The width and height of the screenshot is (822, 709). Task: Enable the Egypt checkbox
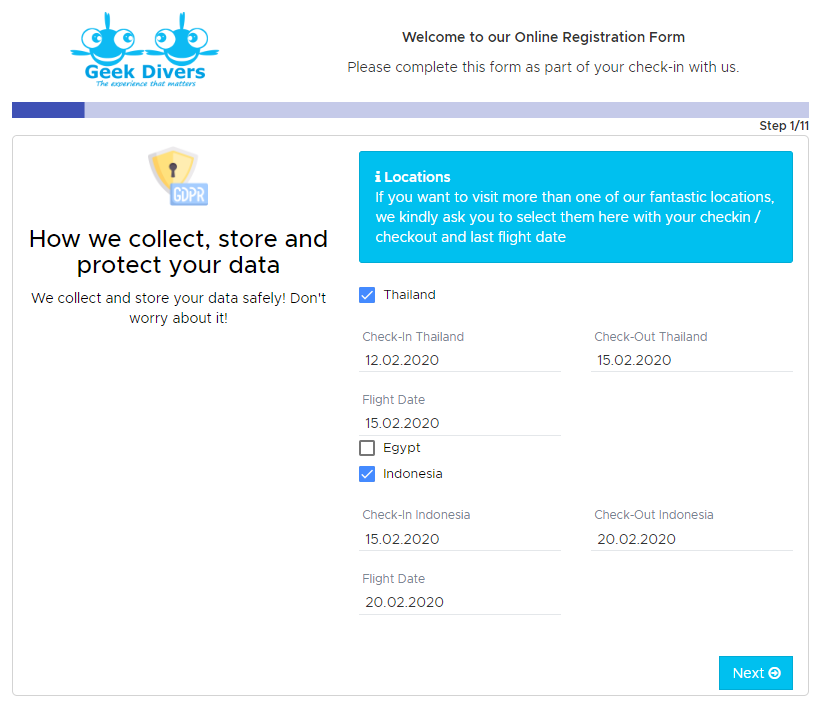click(x=367, y=448)
